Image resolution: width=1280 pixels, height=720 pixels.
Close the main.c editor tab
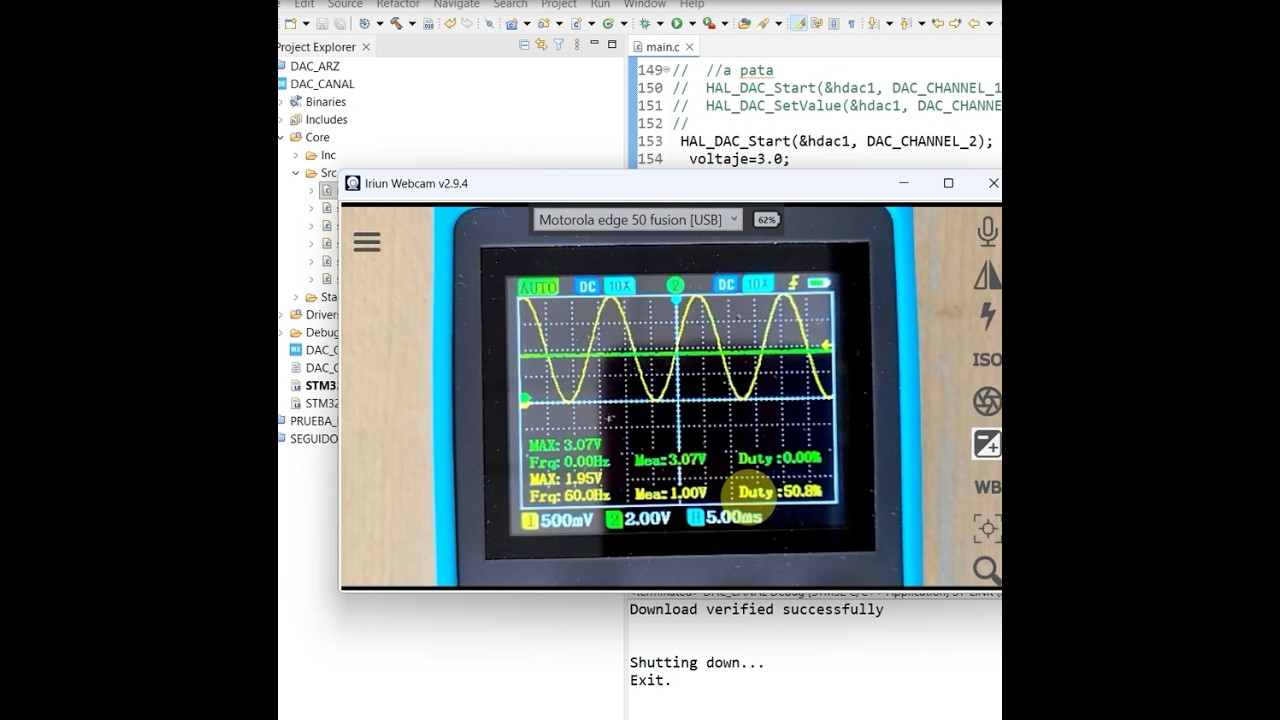[x=689, y=47]
